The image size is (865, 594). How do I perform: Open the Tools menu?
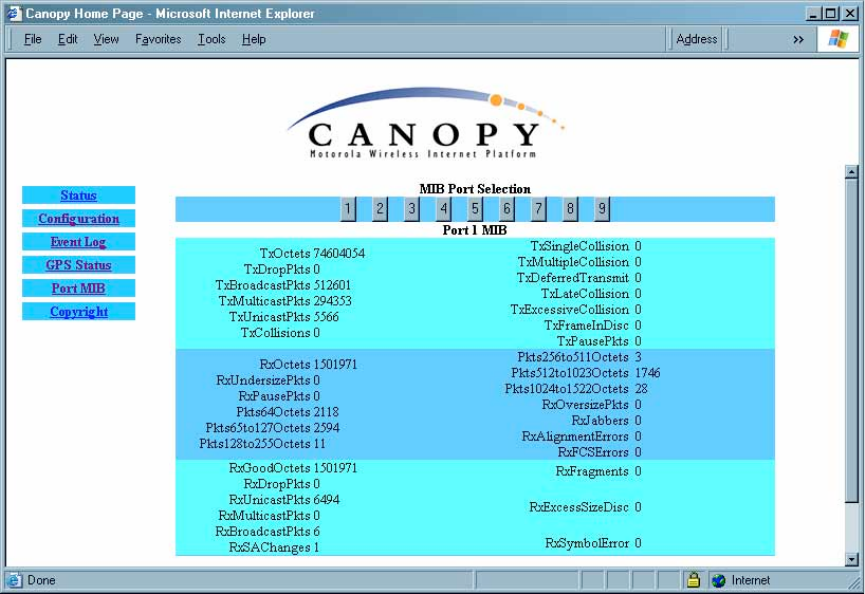coord(212,39)
